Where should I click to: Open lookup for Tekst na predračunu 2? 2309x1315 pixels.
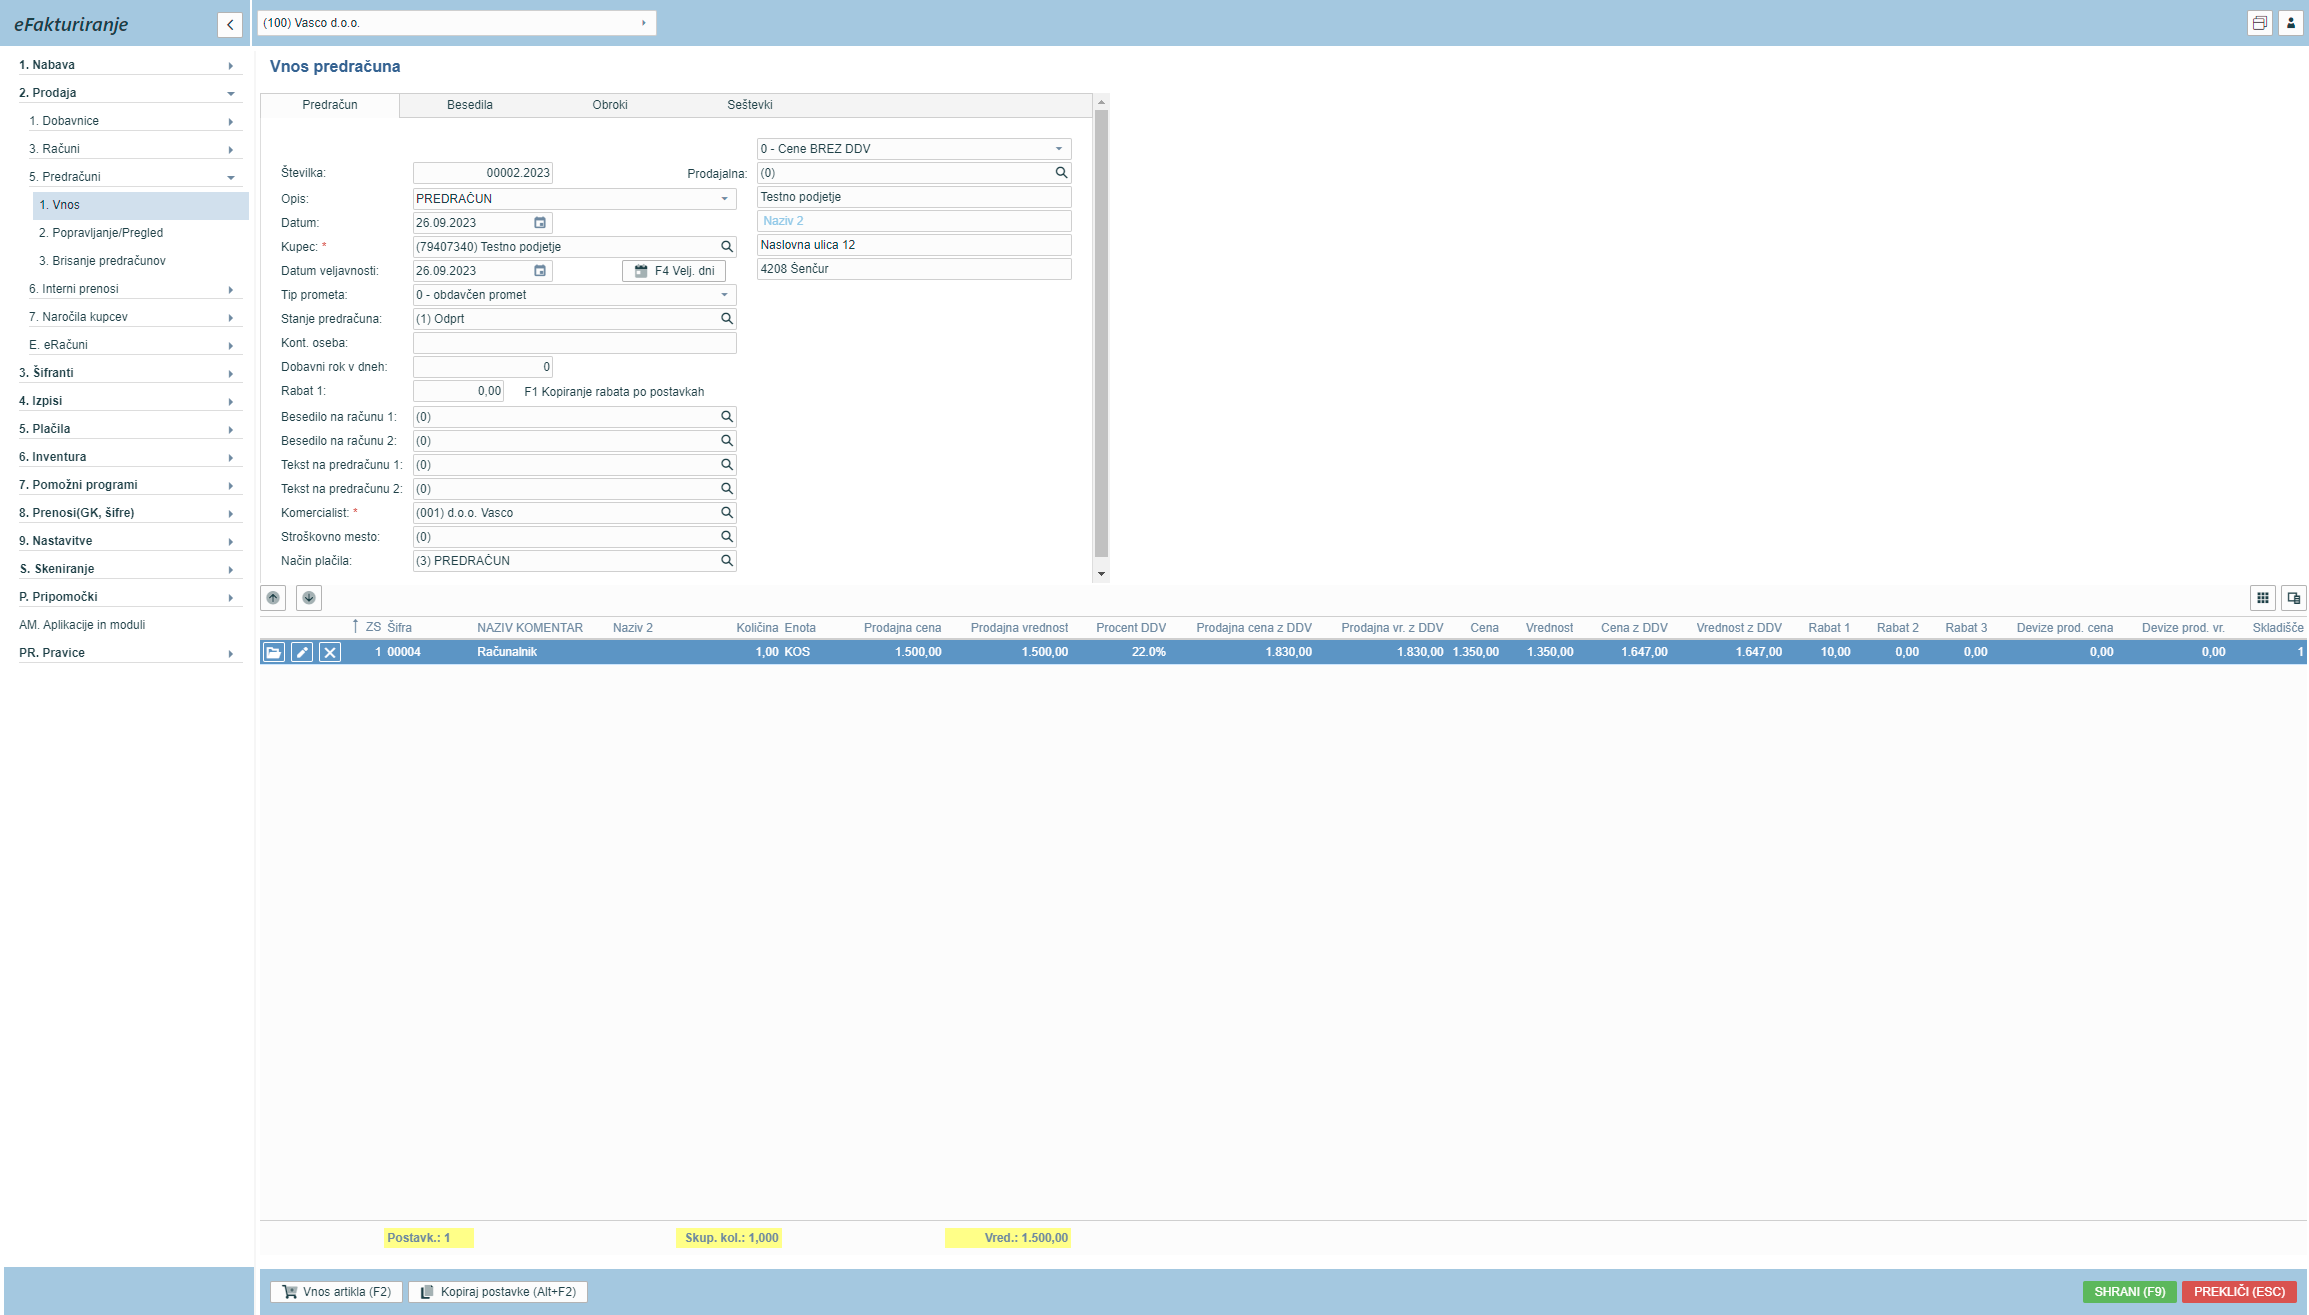click(727, 489)
